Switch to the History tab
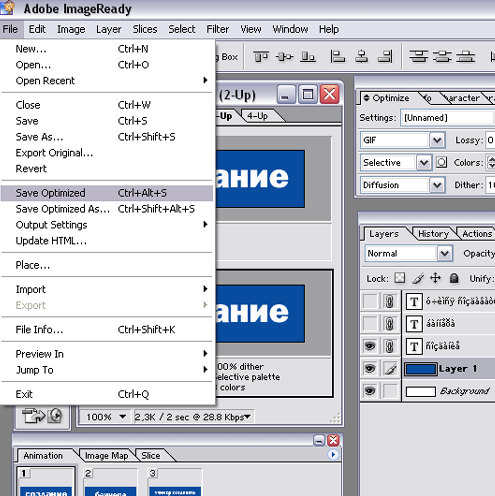The width and height of the screenshot is (495, 496). [x=433, y=234]
